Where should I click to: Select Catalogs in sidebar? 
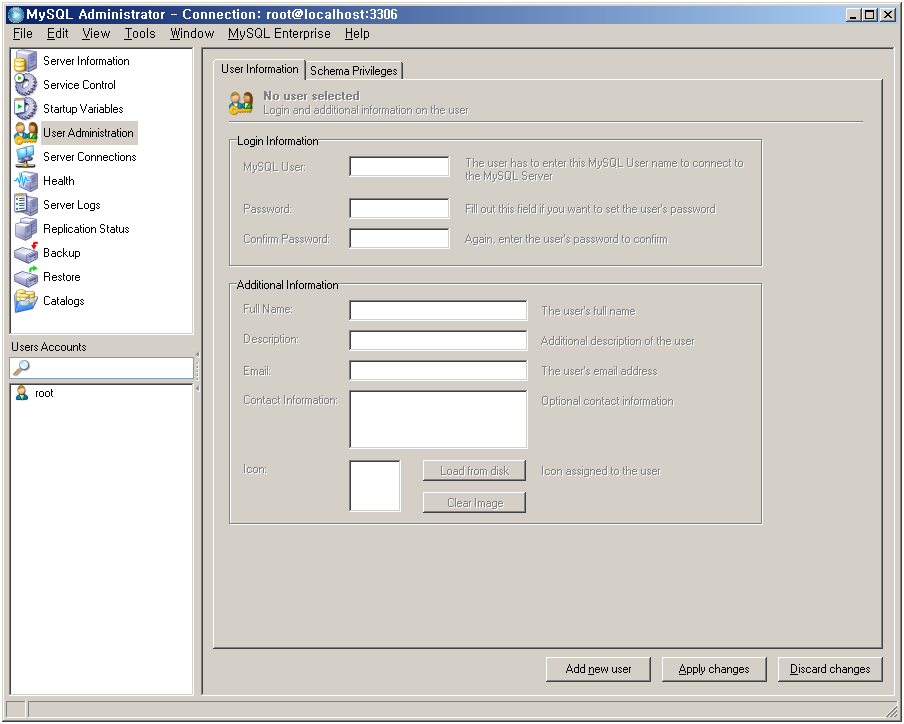click(63, 301)
